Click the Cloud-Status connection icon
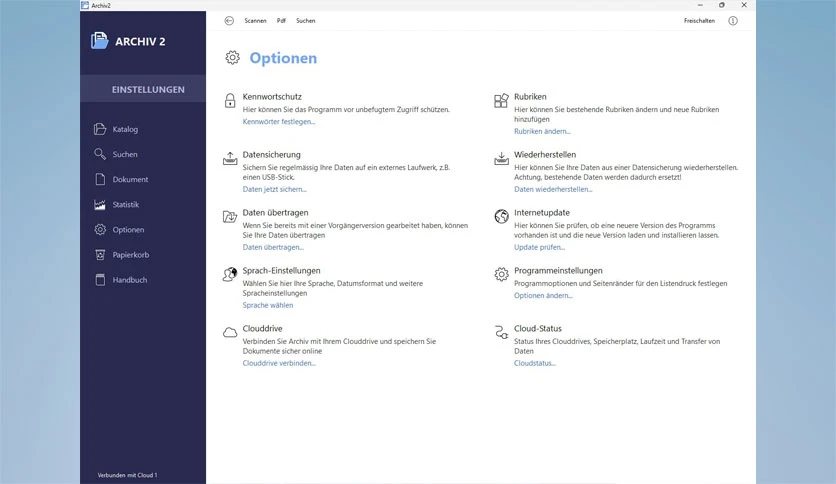 click(x=501, y=333)
